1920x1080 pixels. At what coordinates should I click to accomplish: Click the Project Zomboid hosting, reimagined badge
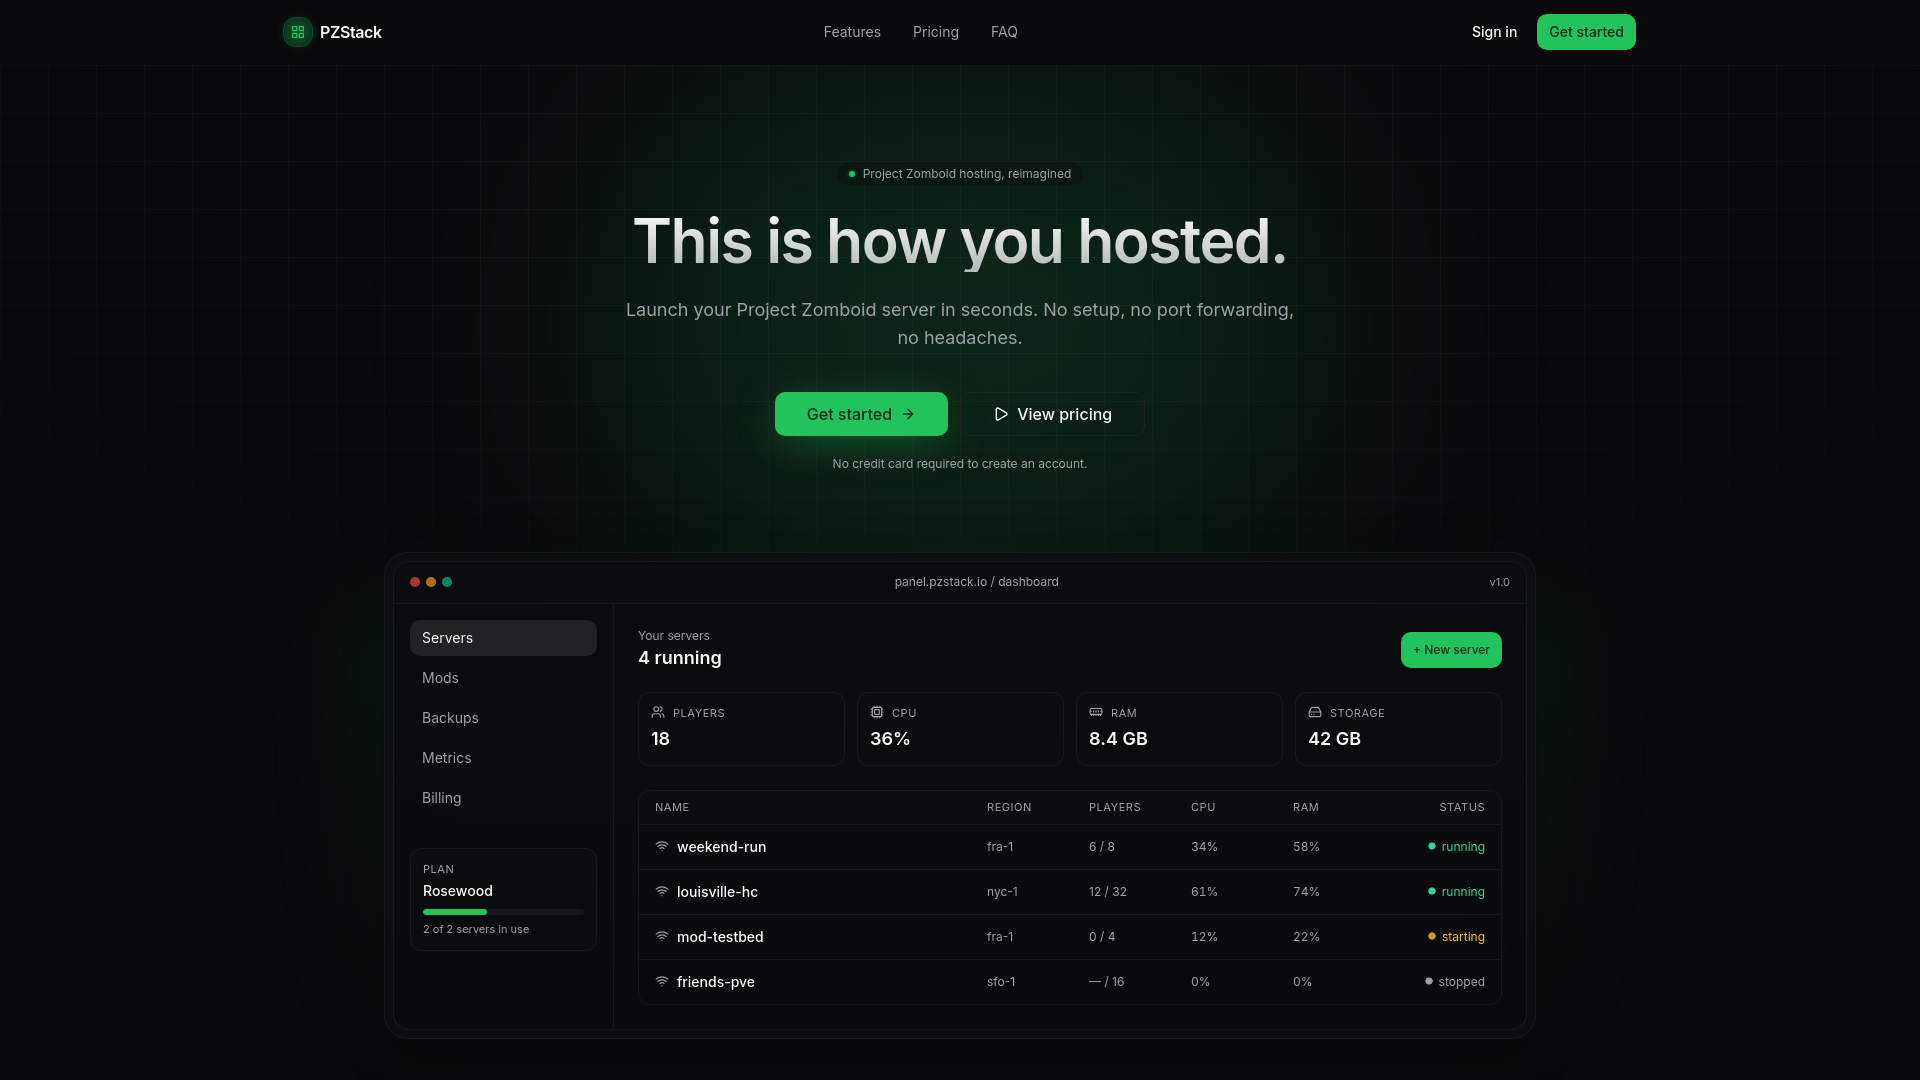[960, 174]
